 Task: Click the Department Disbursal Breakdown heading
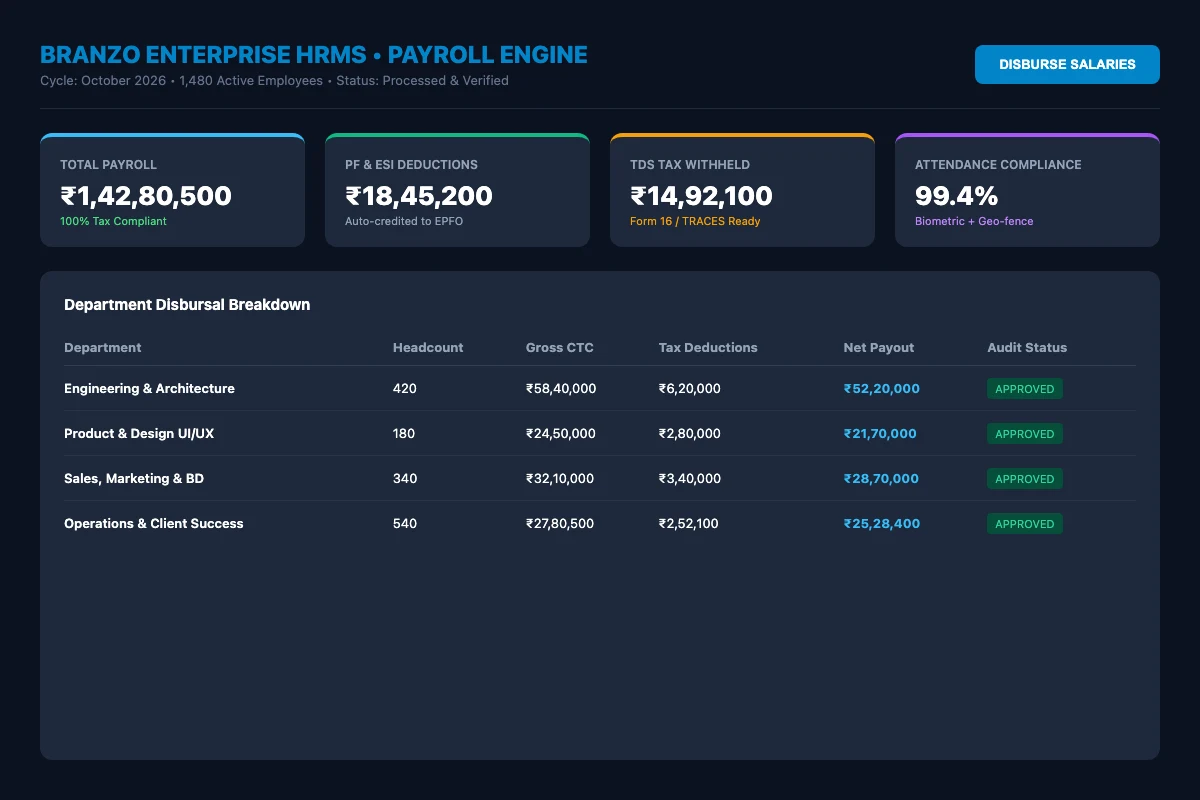187,305
